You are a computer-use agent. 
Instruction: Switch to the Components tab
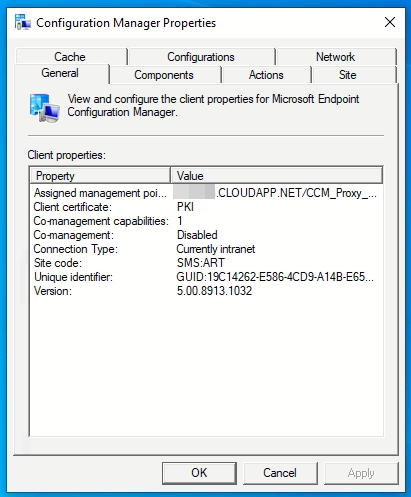tap(164, 75)
